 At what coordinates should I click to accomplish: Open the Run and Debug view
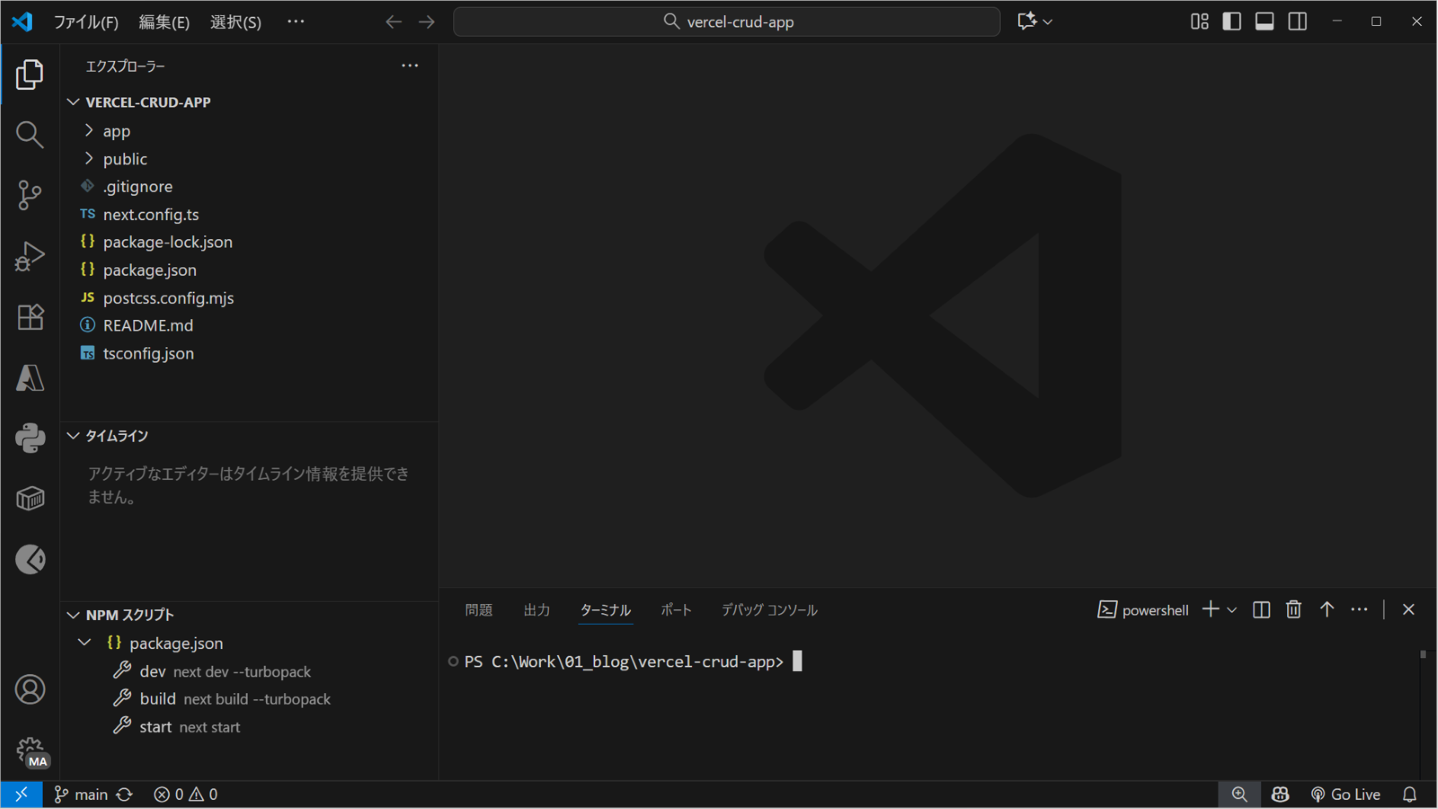coord(30,256)
